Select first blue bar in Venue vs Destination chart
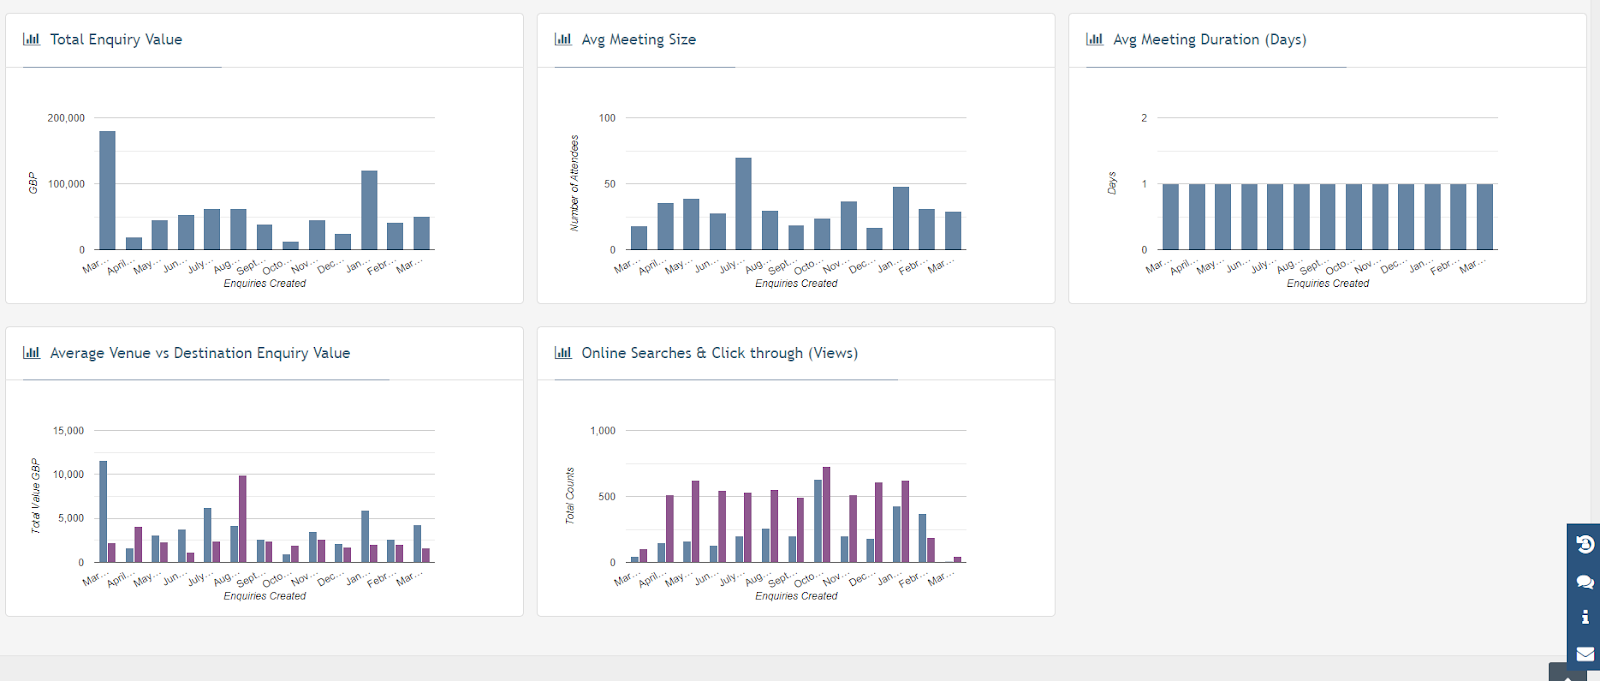Screen dimensions: 1600x681 [x=103, y=511]
